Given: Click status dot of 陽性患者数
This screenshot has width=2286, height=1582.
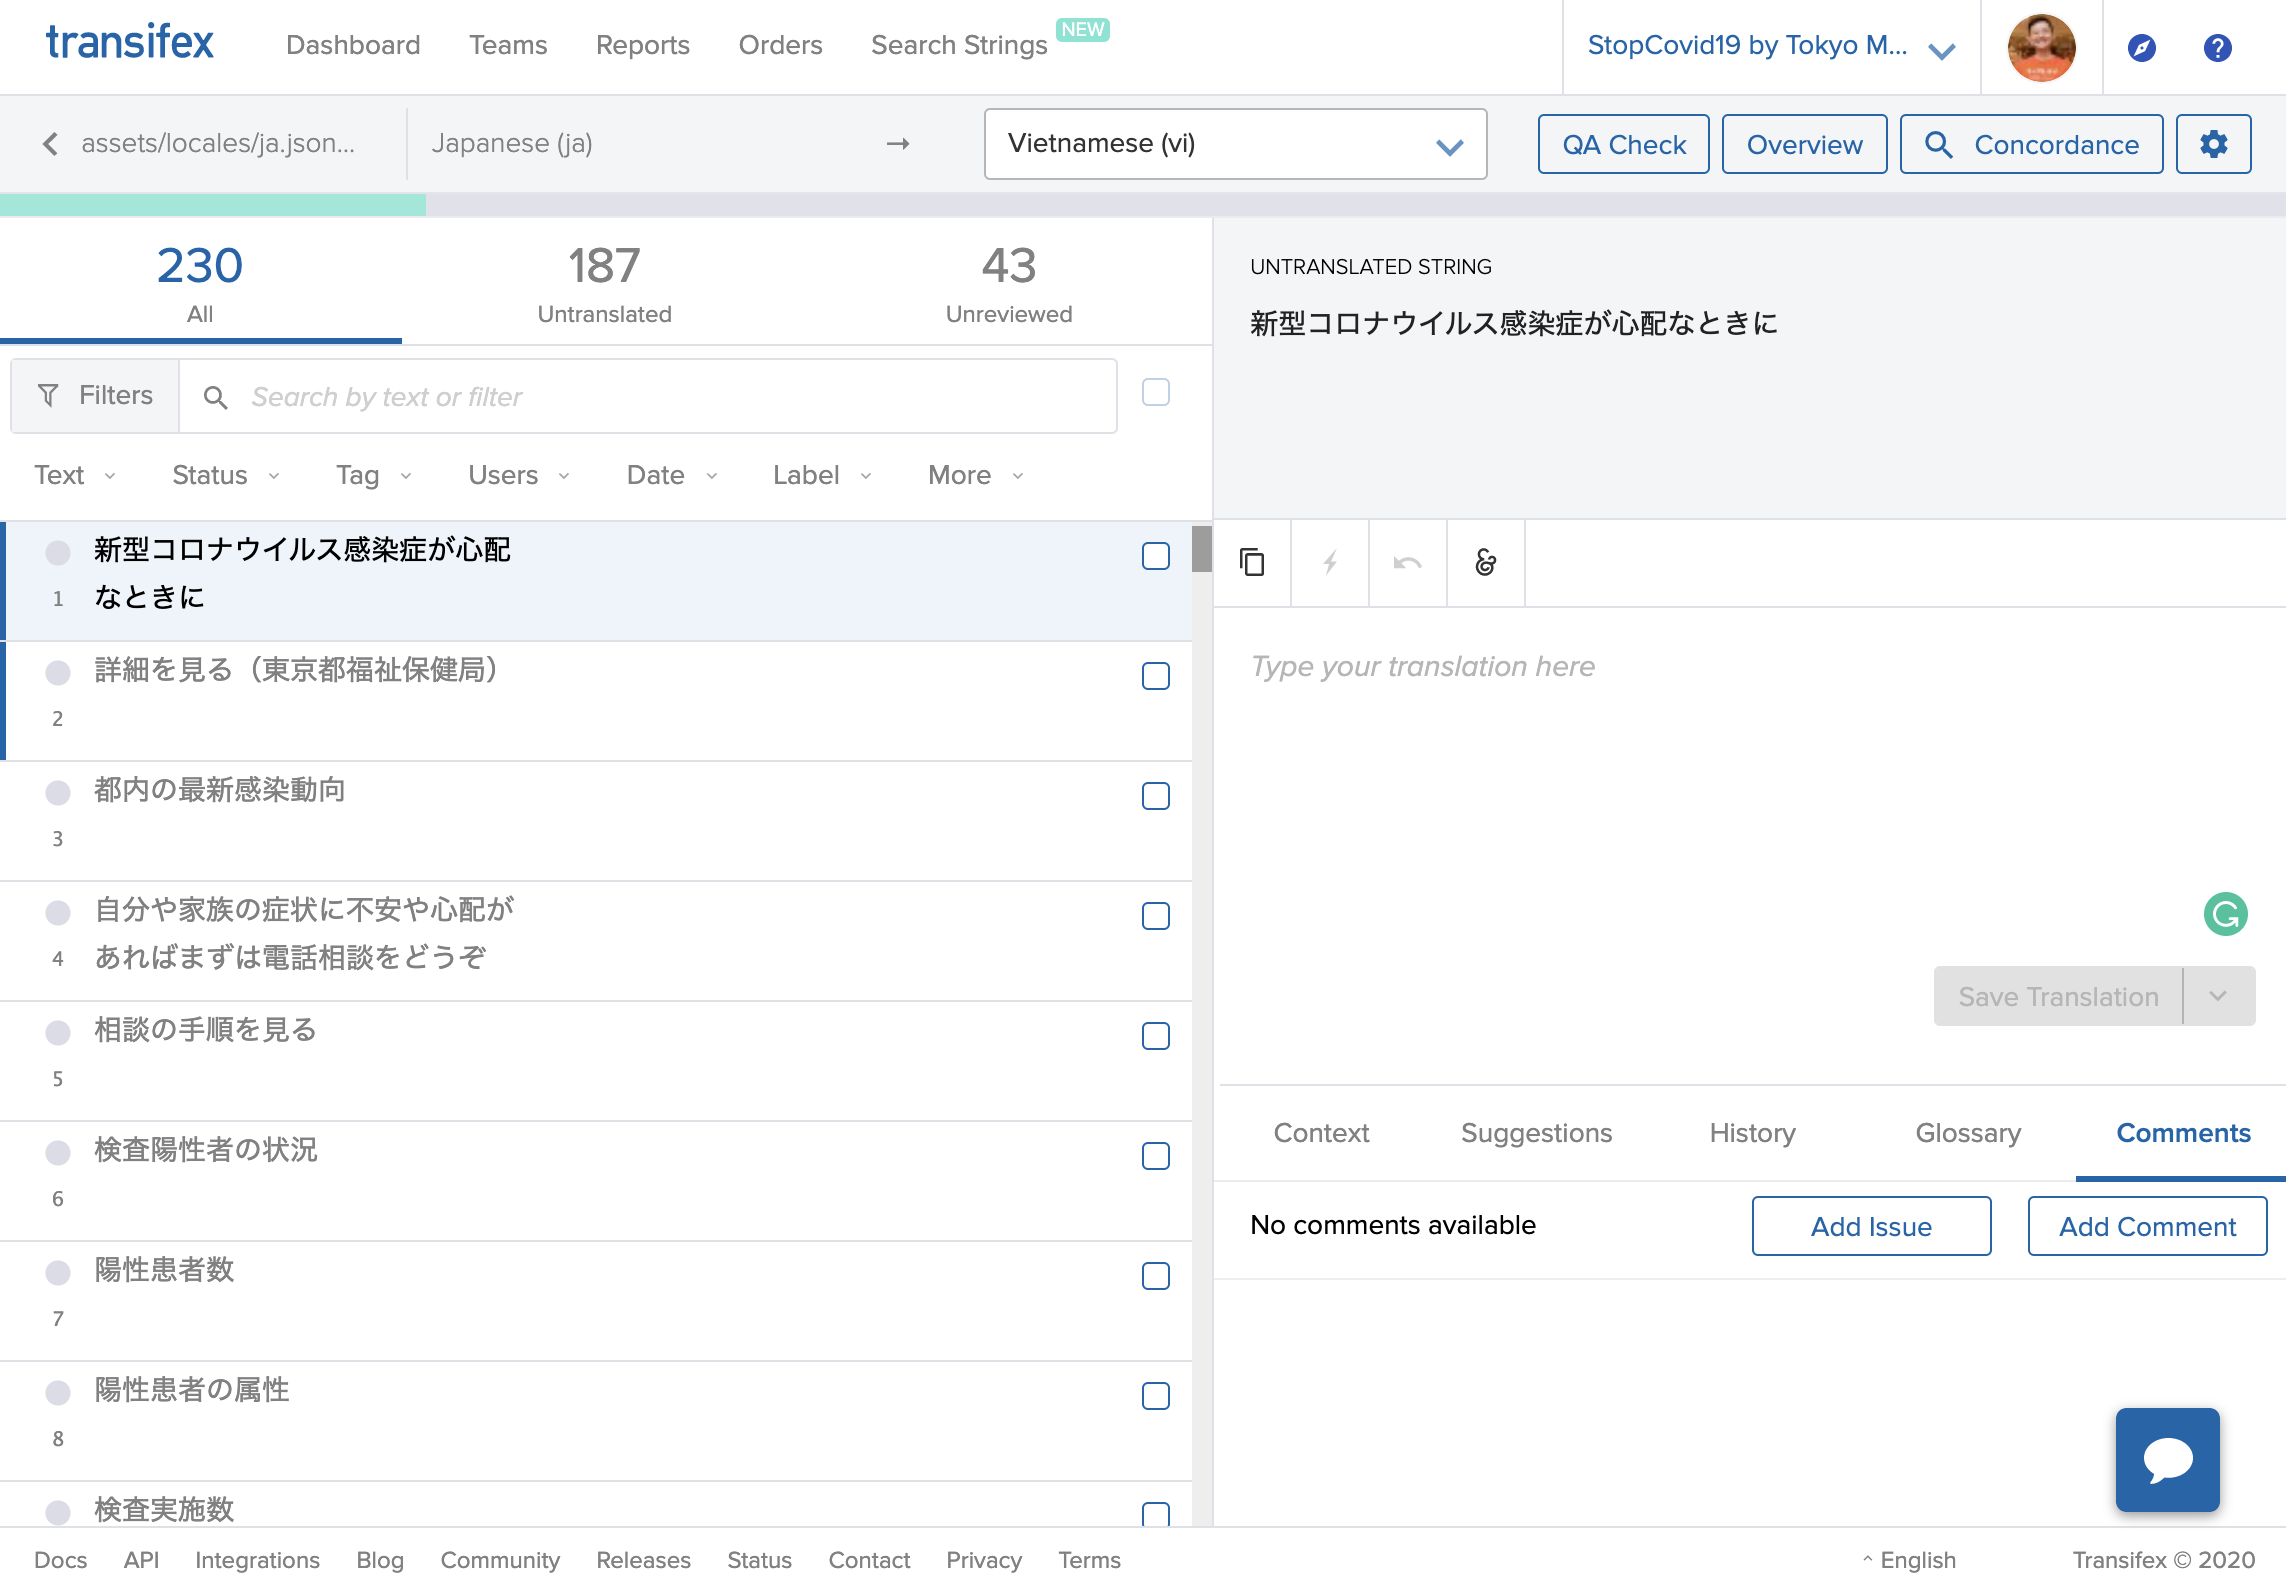Looking at the screenshot, I should (58, 1273).
